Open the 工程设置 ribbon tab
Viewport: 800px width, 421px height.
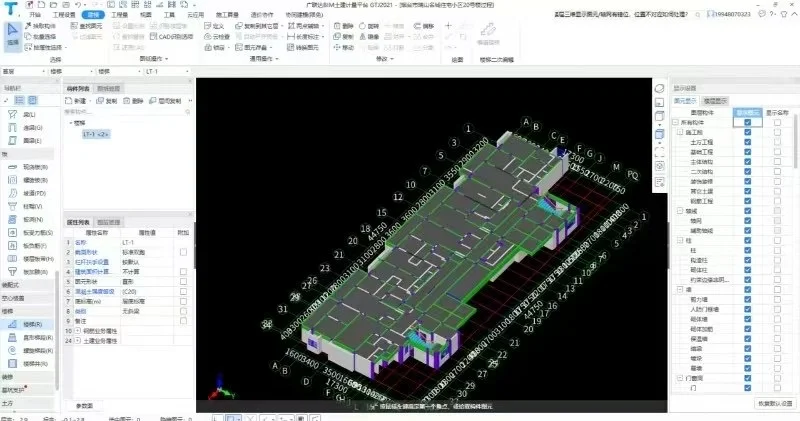64,15
